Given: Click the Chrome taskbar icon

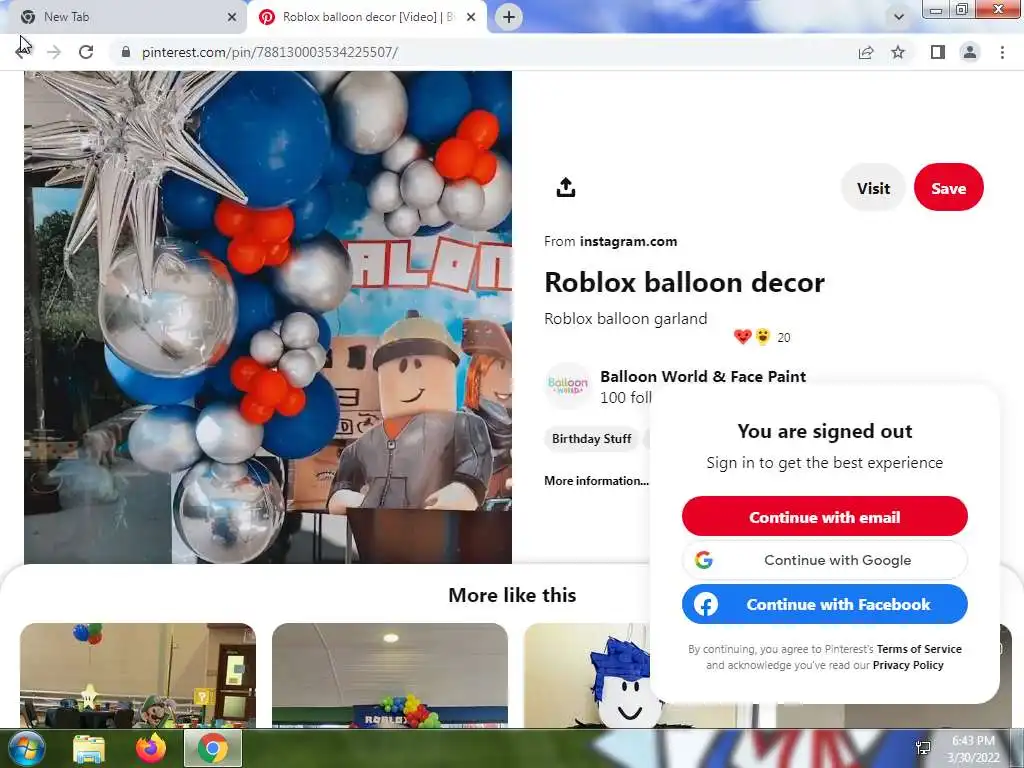Looking at the screenshot, I should (213, 748).
